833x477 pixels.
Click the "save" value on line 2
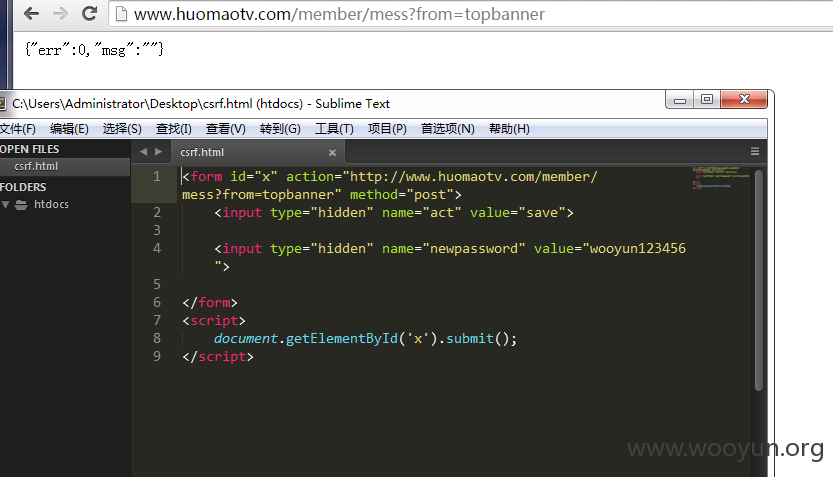(x=542, y=212)
